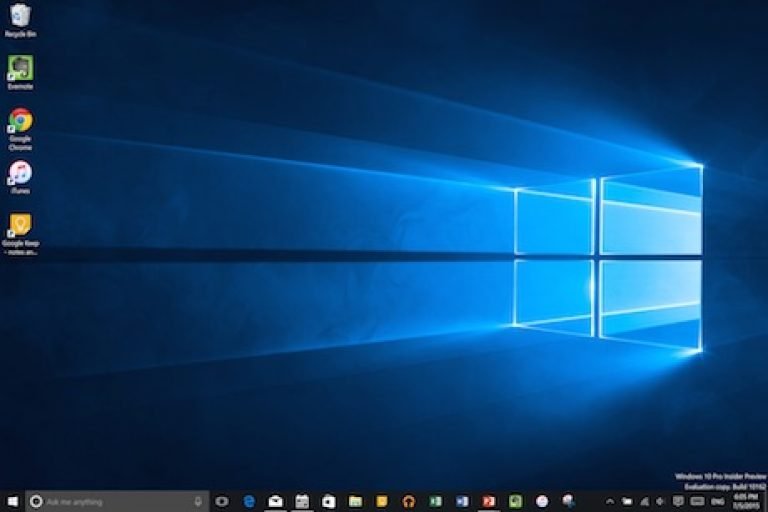Image resolution: width=768 pixels, height=512 pixels.
Task: Click the taskbar clock and date
Action: click(x=744, y=501)
